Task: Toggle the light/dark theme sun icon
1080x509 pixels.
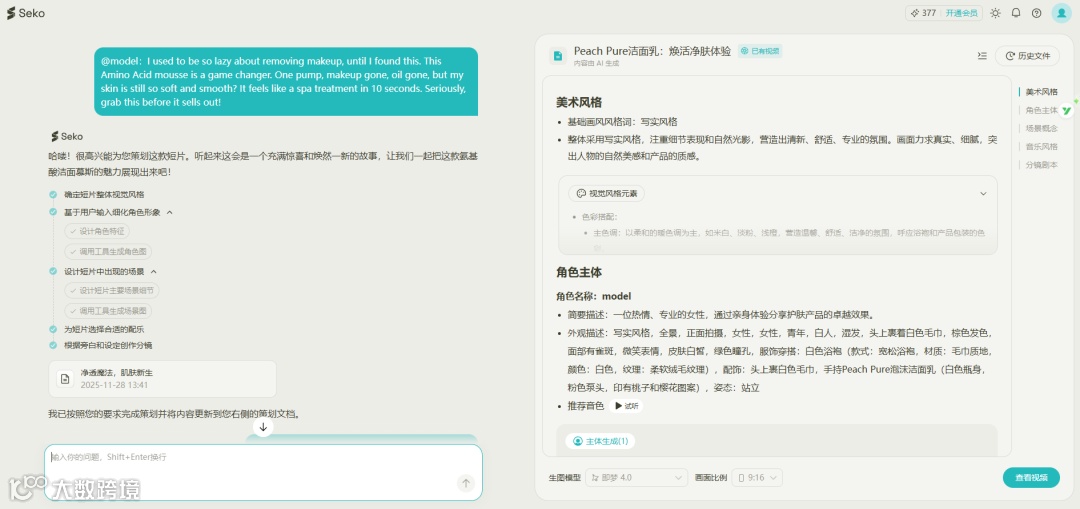Action: 995,13
